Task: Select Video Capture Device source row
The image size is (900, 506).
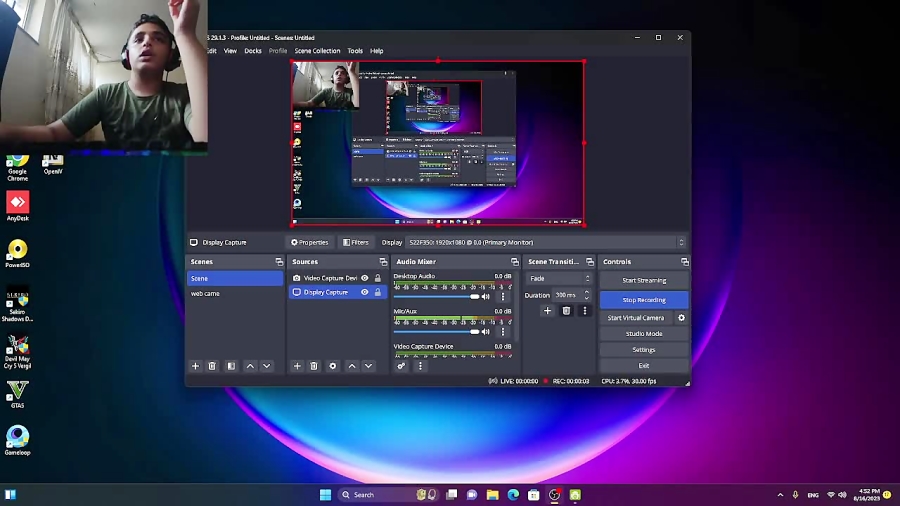Action: pyautogui.click(x=338, y=278)
